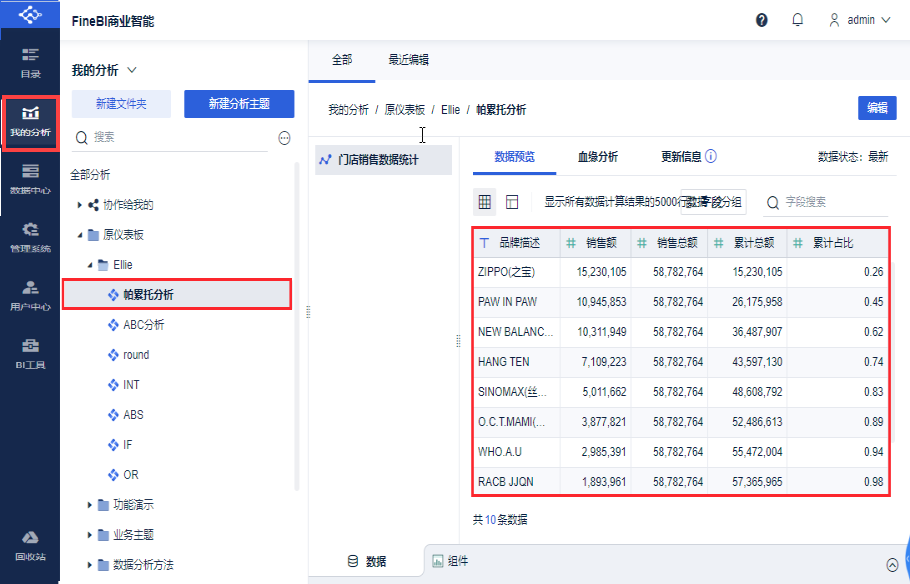Click the 字段搜索 magnifier icon

pyautogui.click(x=772, y=203)
